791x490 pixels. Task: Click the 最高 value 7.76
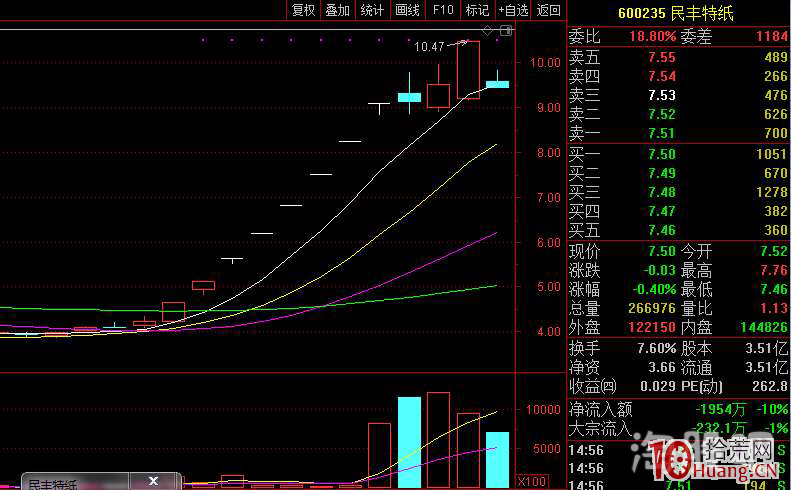(x=774, y=270)
